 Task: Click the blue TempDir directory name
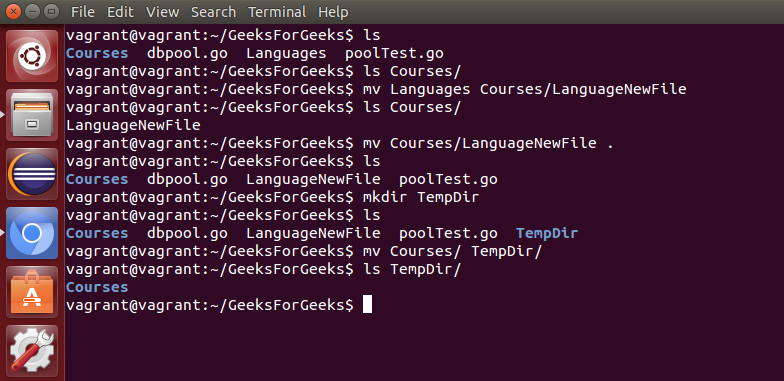(x=547, y=233)
